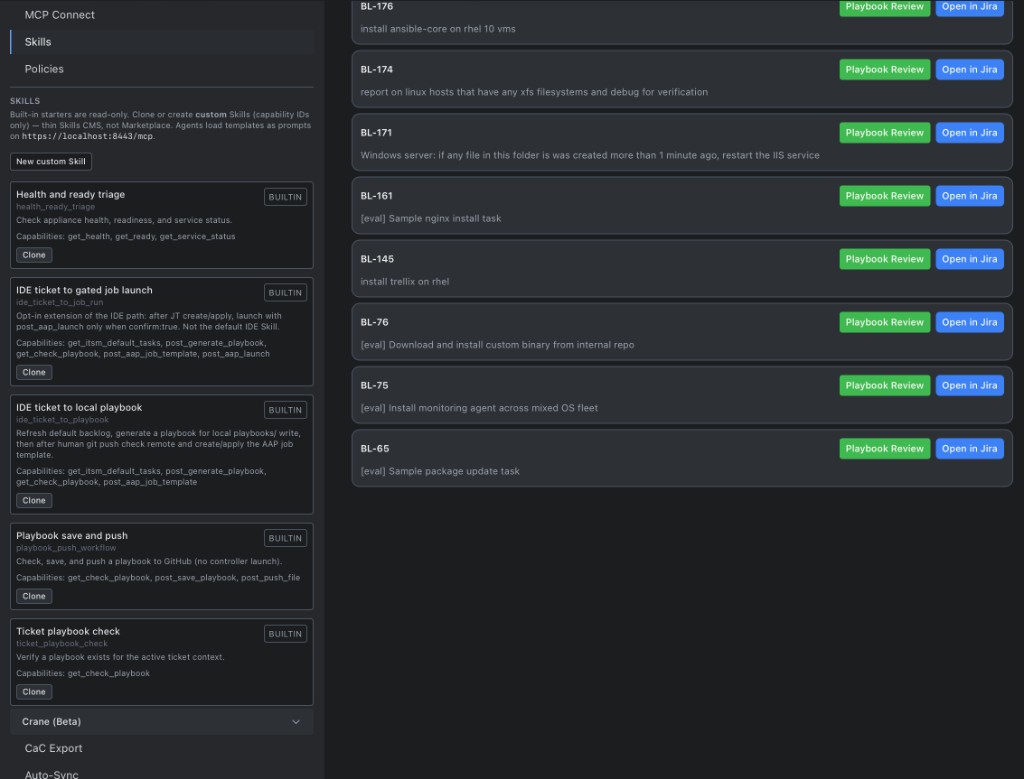Image resolution: width=1024 pixels, height=779 pixels.
Task: Open BL-161 in Jira
Action: coord(970,196)
